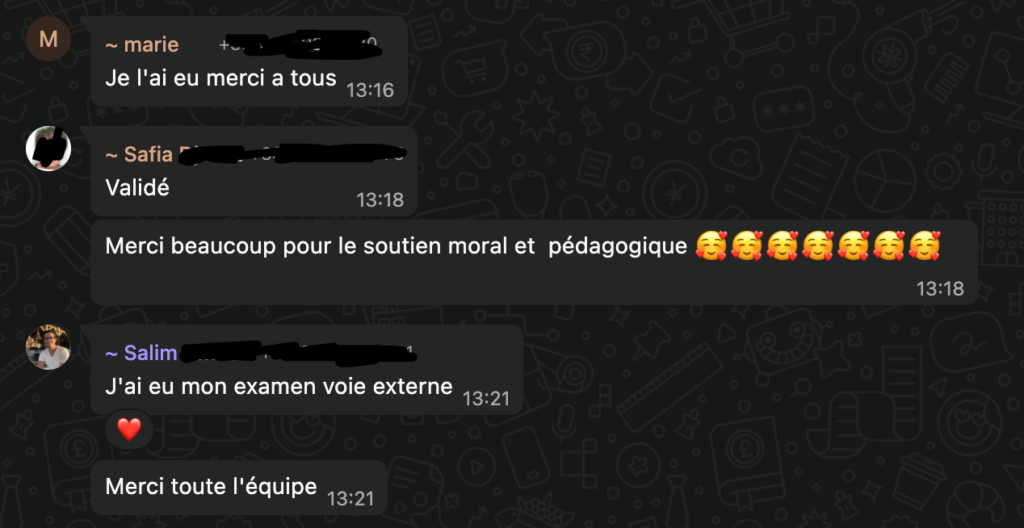This screenshot has width=1024, height=528.
Task: Click the last smiling hearts emoji
Action: click(924, 246)
